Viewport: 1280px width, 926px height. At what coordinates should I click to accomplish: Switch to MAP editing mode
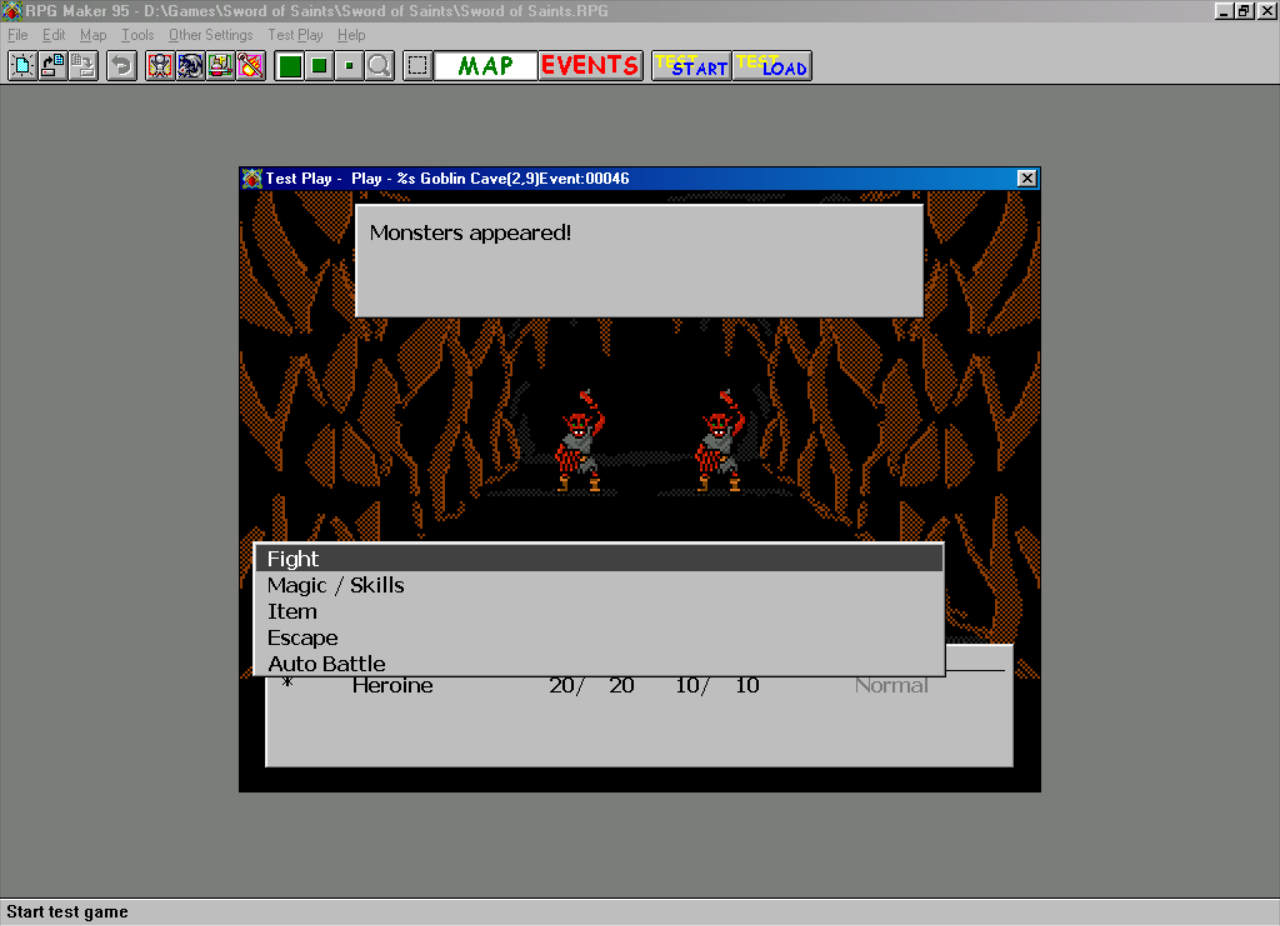[x=486, y=66]
